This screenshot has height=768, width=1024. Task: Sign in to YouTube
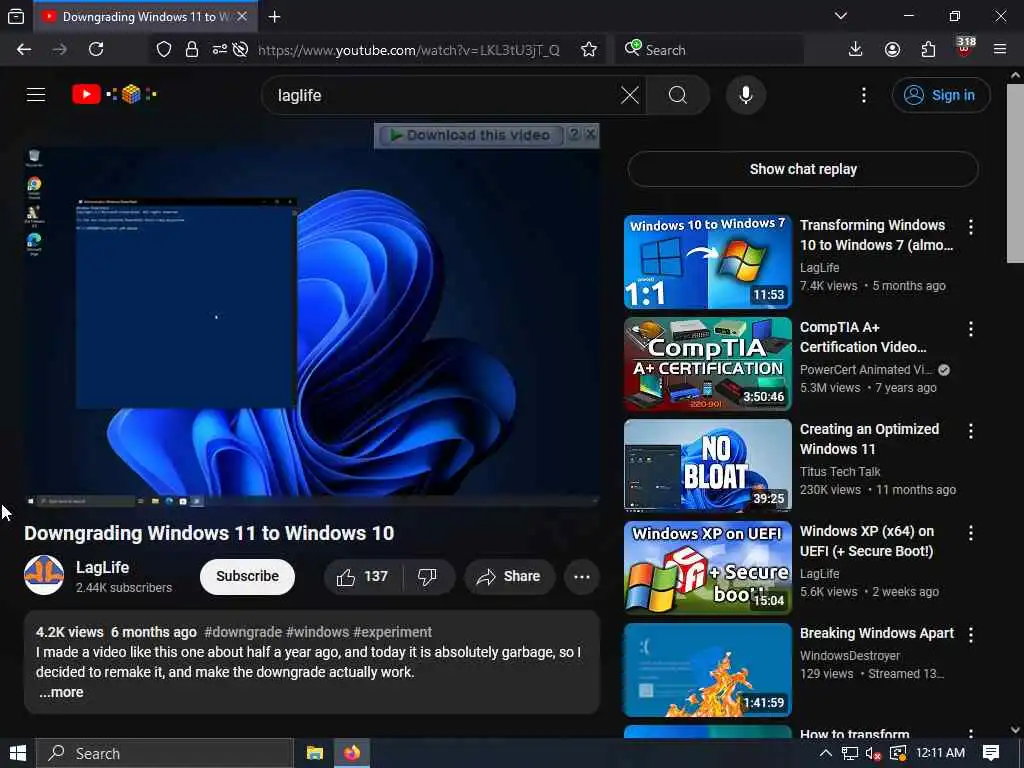(940, 95)
